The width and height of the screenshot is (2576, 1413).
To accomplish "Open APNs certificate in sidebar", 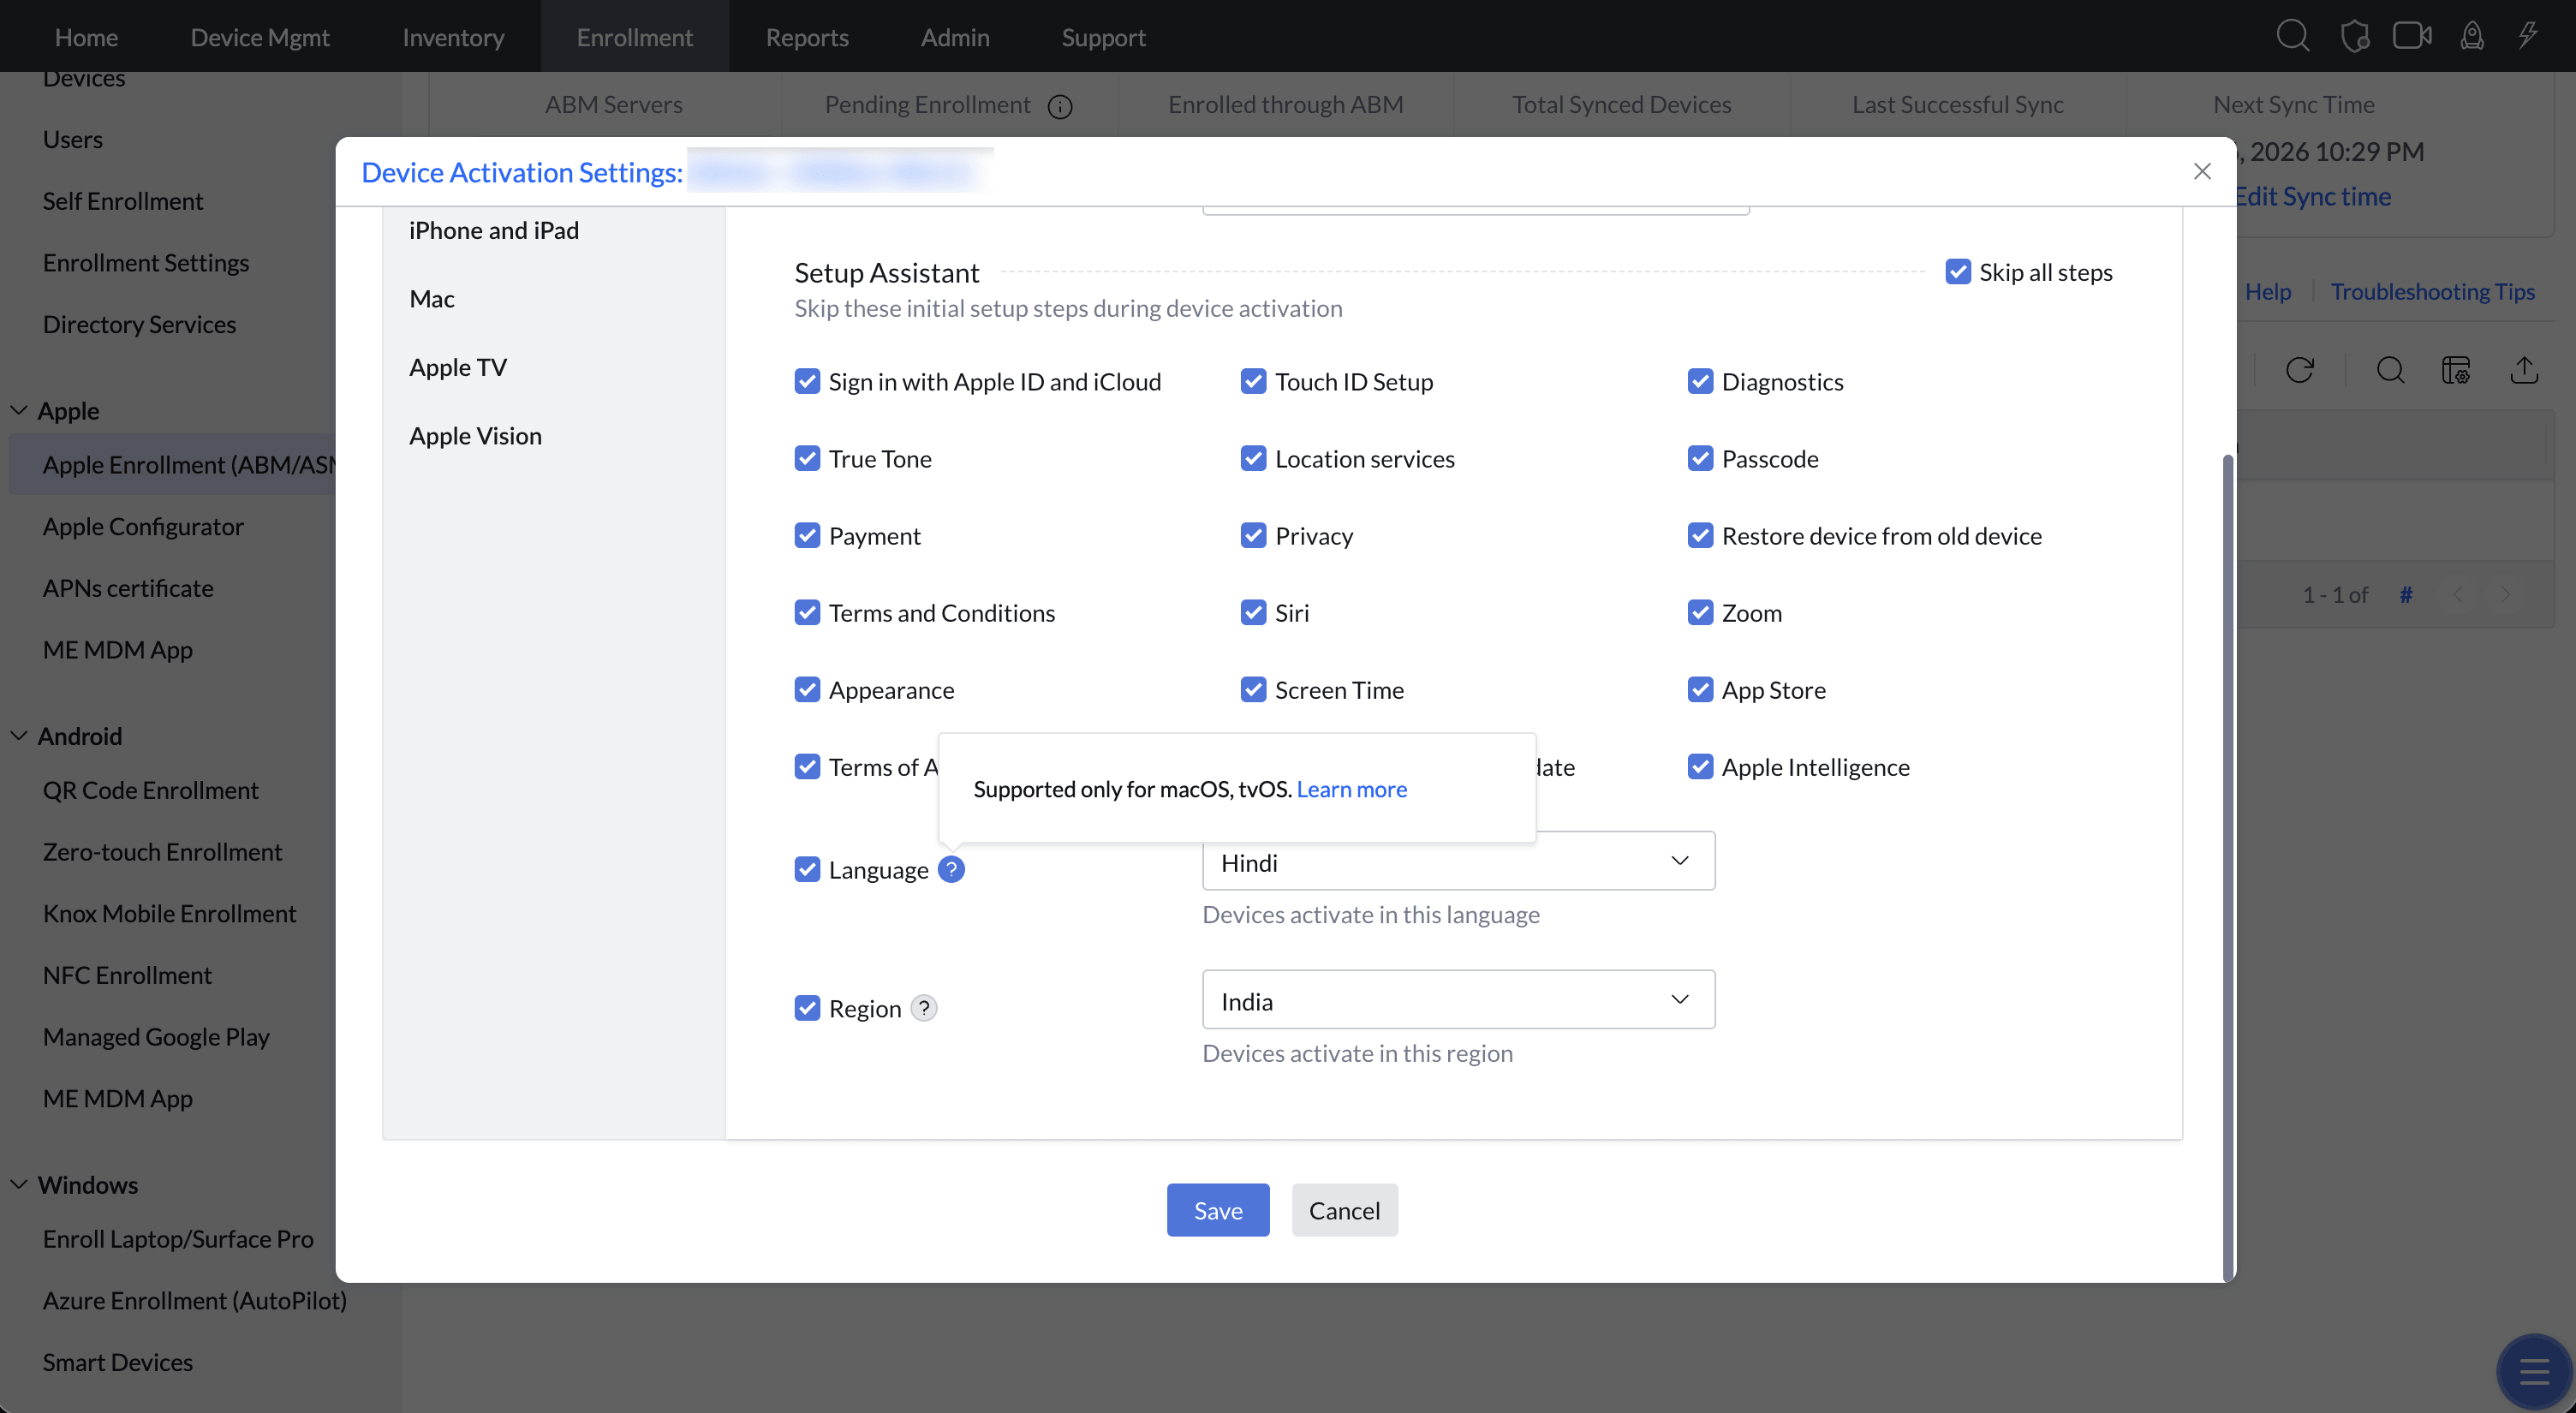I will tap(128, 588).
